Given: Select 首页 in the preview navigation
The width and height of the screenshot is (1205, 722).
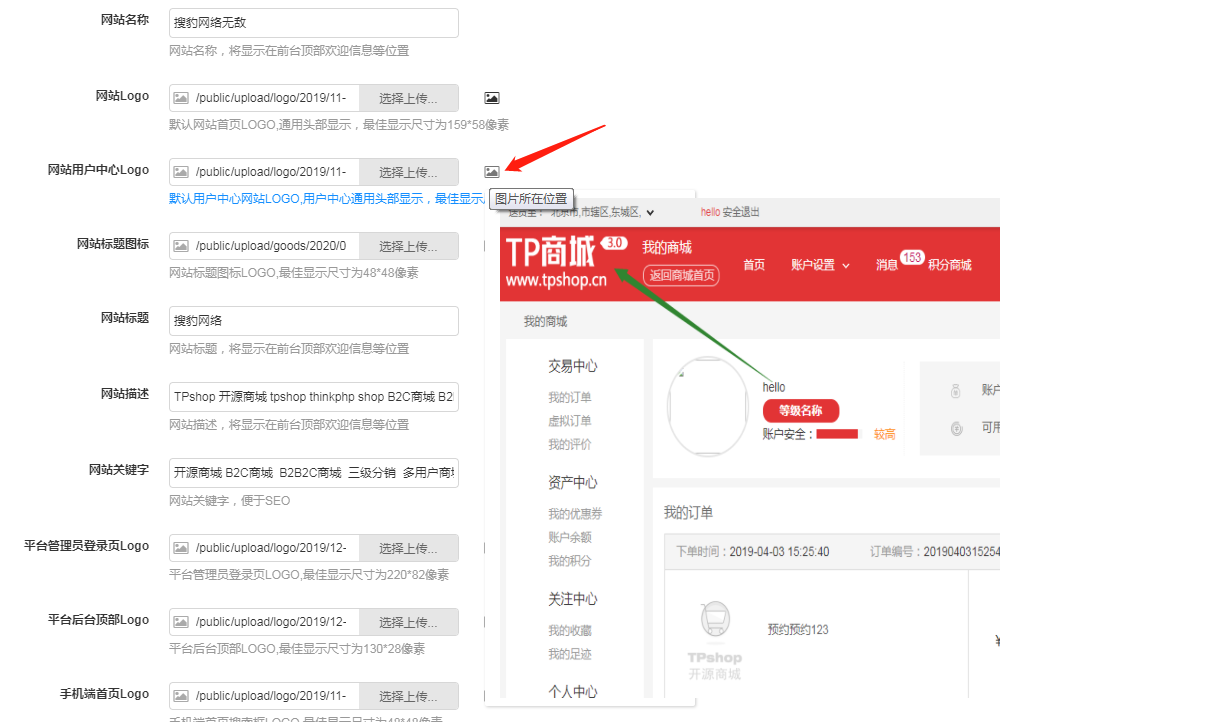Looking at the screenshot, I should coord(754,264).
